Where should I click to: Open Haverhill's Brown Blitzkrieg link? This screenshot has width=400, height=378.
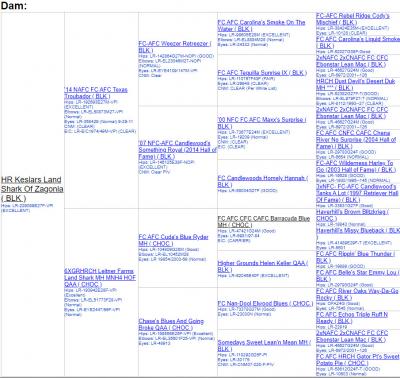[x=353, y=215]
